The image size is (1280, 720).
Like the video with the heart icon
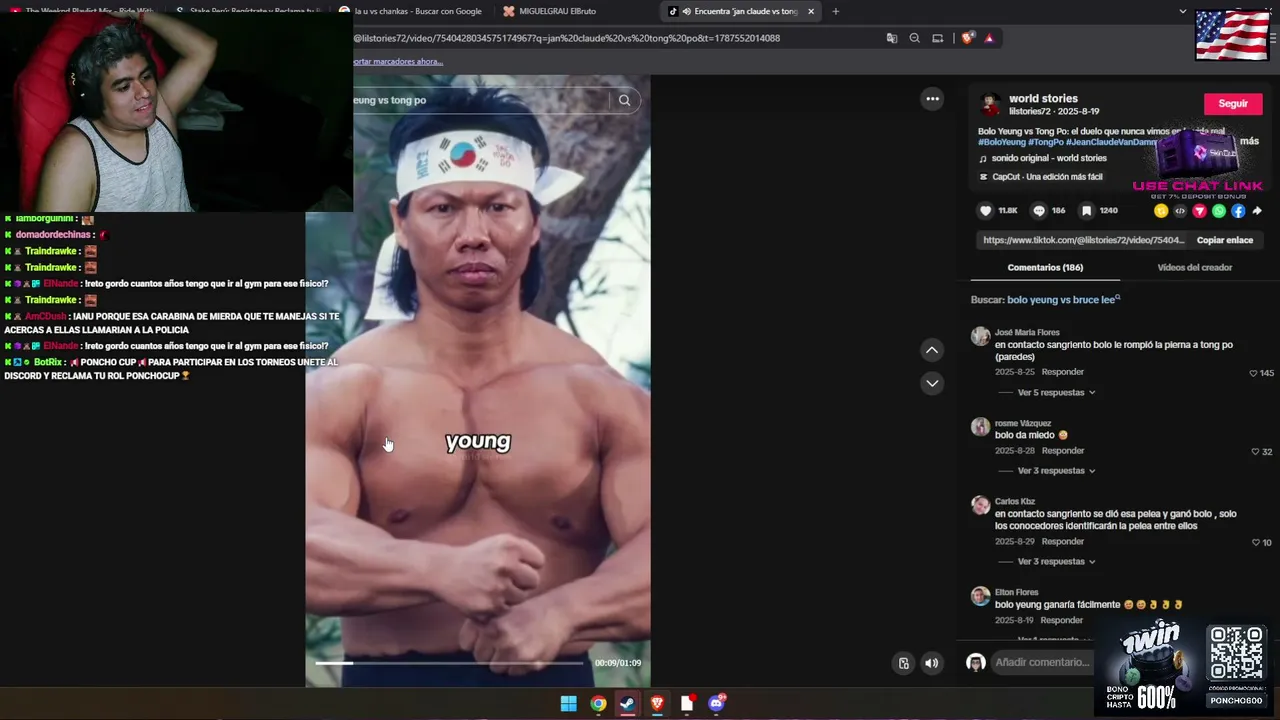tap(985, 211)
